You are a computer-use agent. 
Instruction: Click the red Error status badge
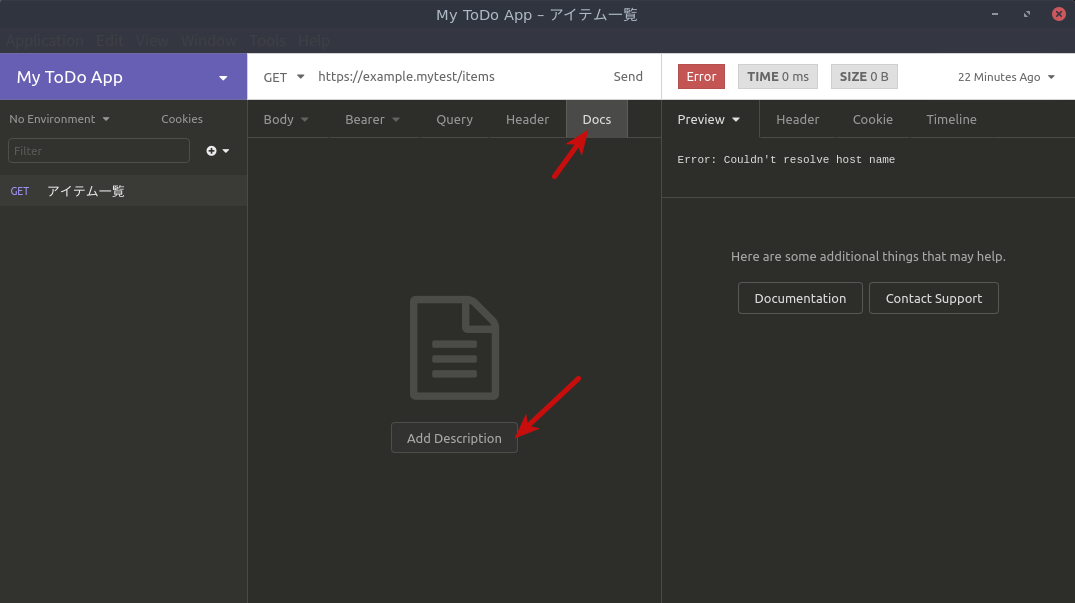(x=700, y=76)
